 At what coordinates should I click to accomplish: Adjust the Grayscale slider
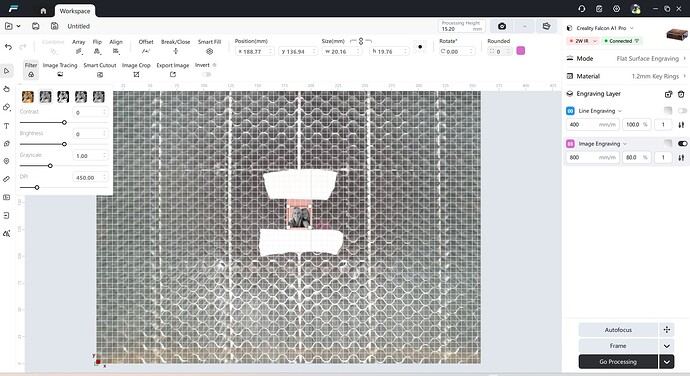[50, 166]
